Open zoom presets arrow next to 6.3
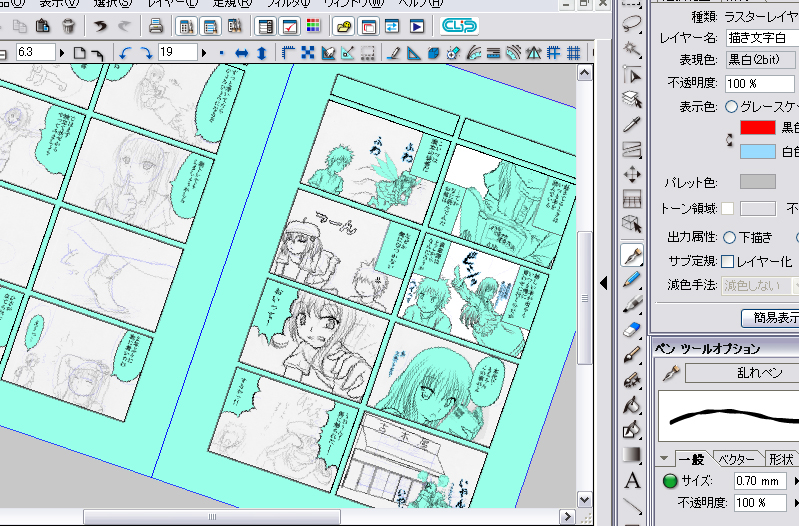Screen dimensions: 799x526 click(x=62, y=52)
